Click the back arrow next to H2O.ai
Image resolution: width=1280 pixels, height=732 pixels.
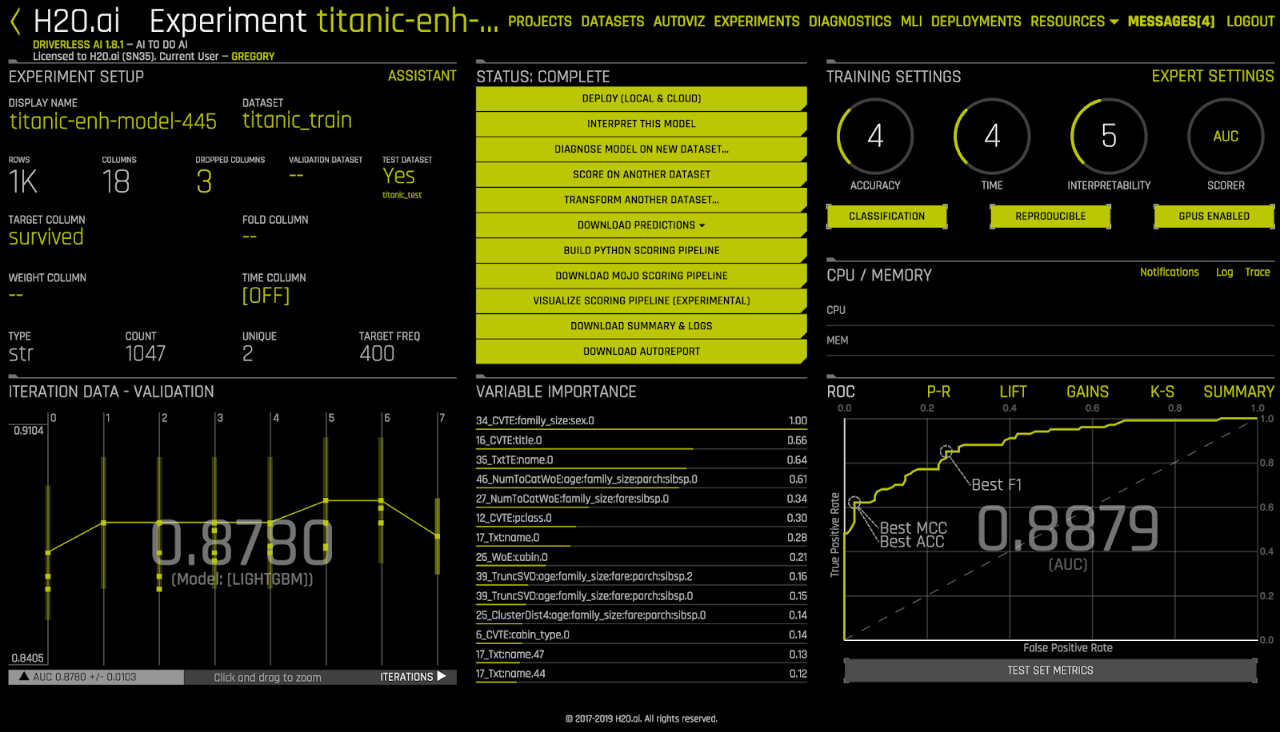[x=15, y=22]
